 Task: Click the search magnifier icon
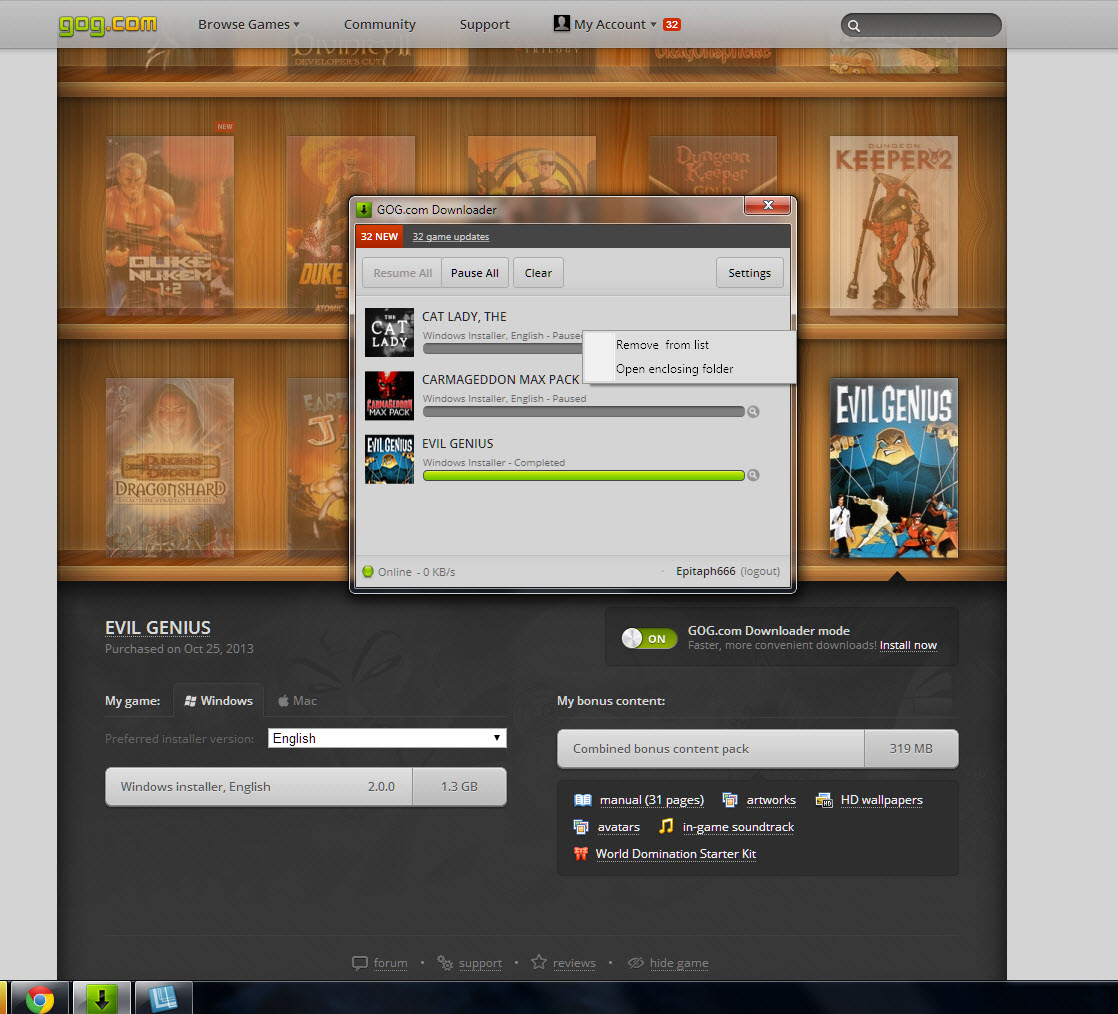pos(853,26)
